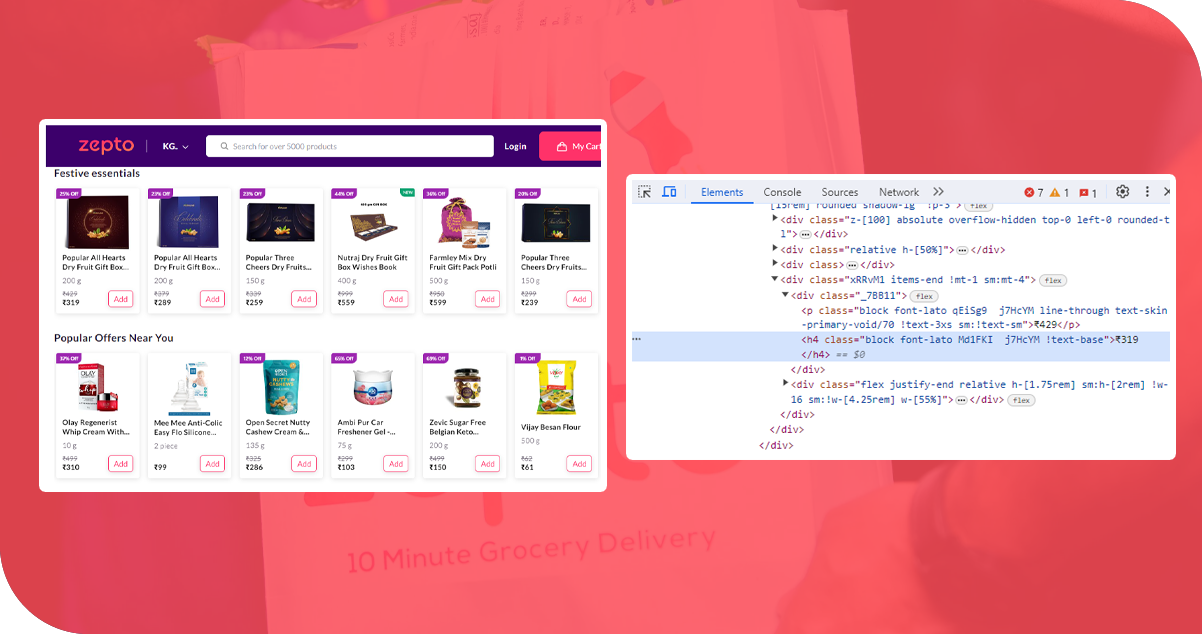Switch to the Network tab

898,192
